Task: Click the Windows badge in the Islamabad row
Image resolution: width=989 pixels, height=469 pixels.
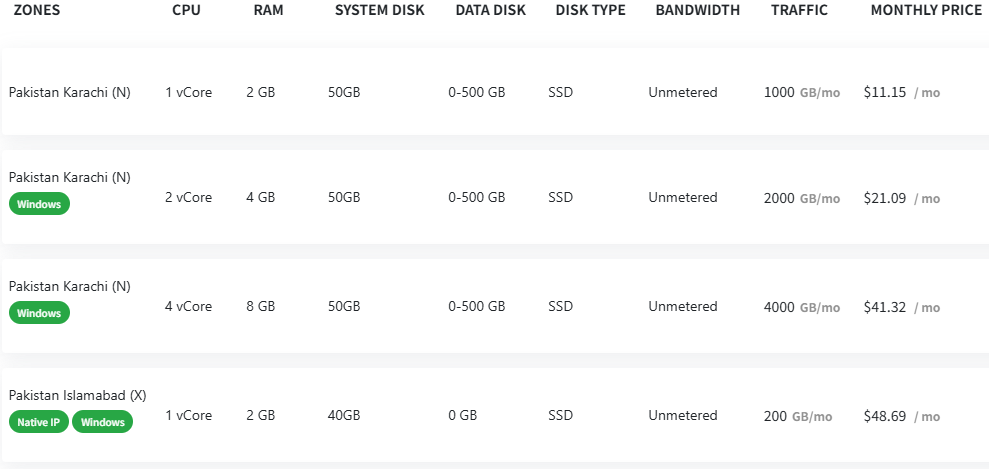Action: click(102, 422)
